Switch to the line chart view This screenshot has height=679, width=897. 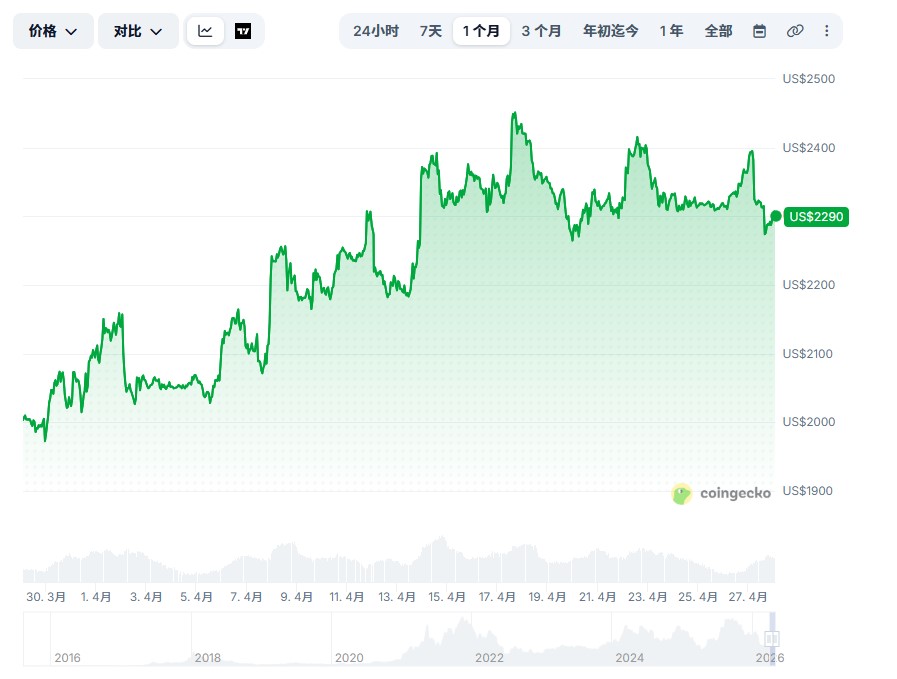click(205, 31)
